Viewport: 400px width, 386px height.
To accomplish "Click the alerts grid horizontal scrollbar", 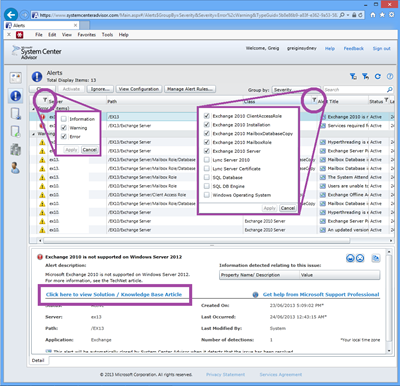I will (197, 240).
